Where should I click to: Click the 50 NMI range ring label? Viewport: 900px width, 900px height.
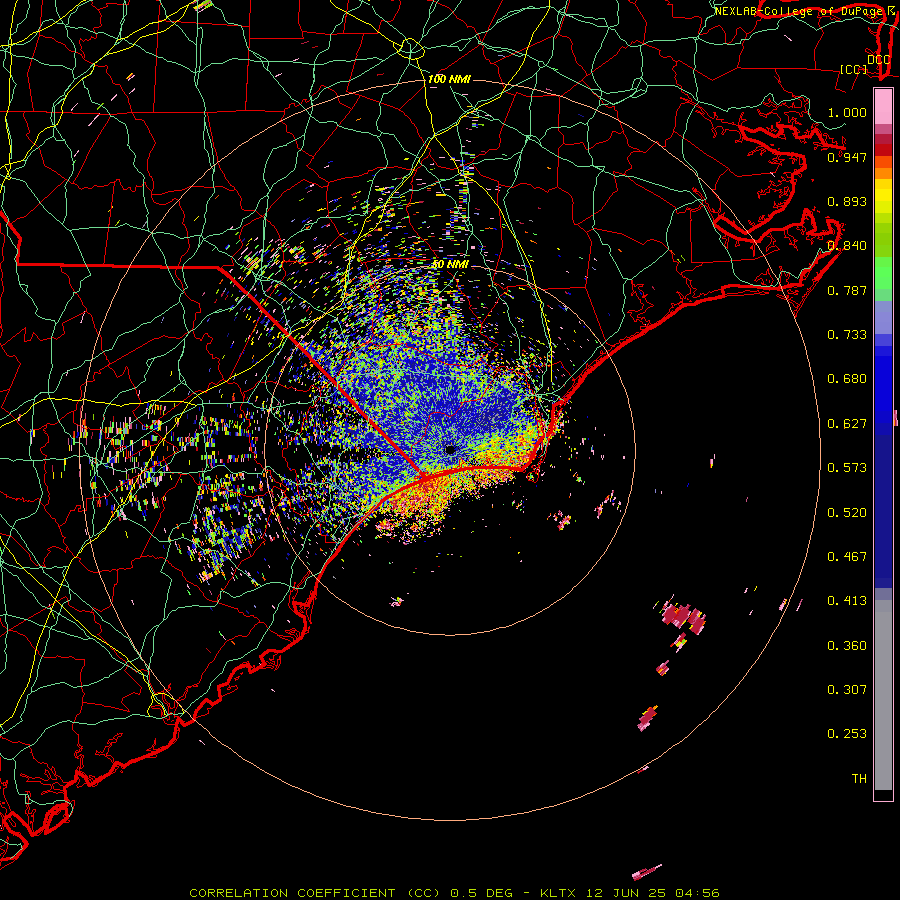pyautogui.click(x=450, y=265)
